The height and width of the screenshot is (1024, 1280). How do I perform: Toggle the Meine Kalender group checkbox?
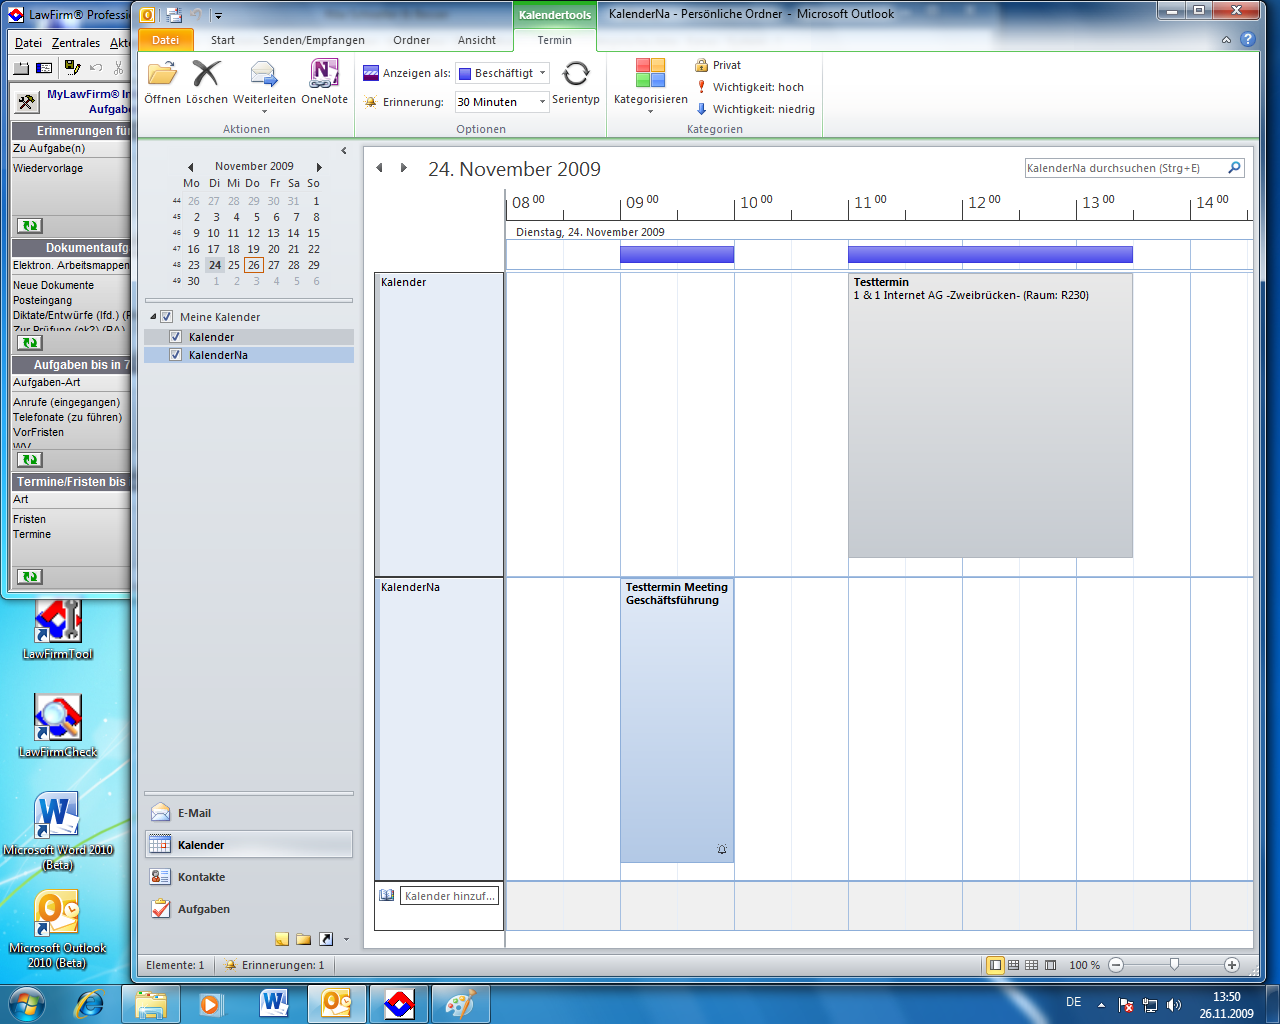click(x=167, y=317)
